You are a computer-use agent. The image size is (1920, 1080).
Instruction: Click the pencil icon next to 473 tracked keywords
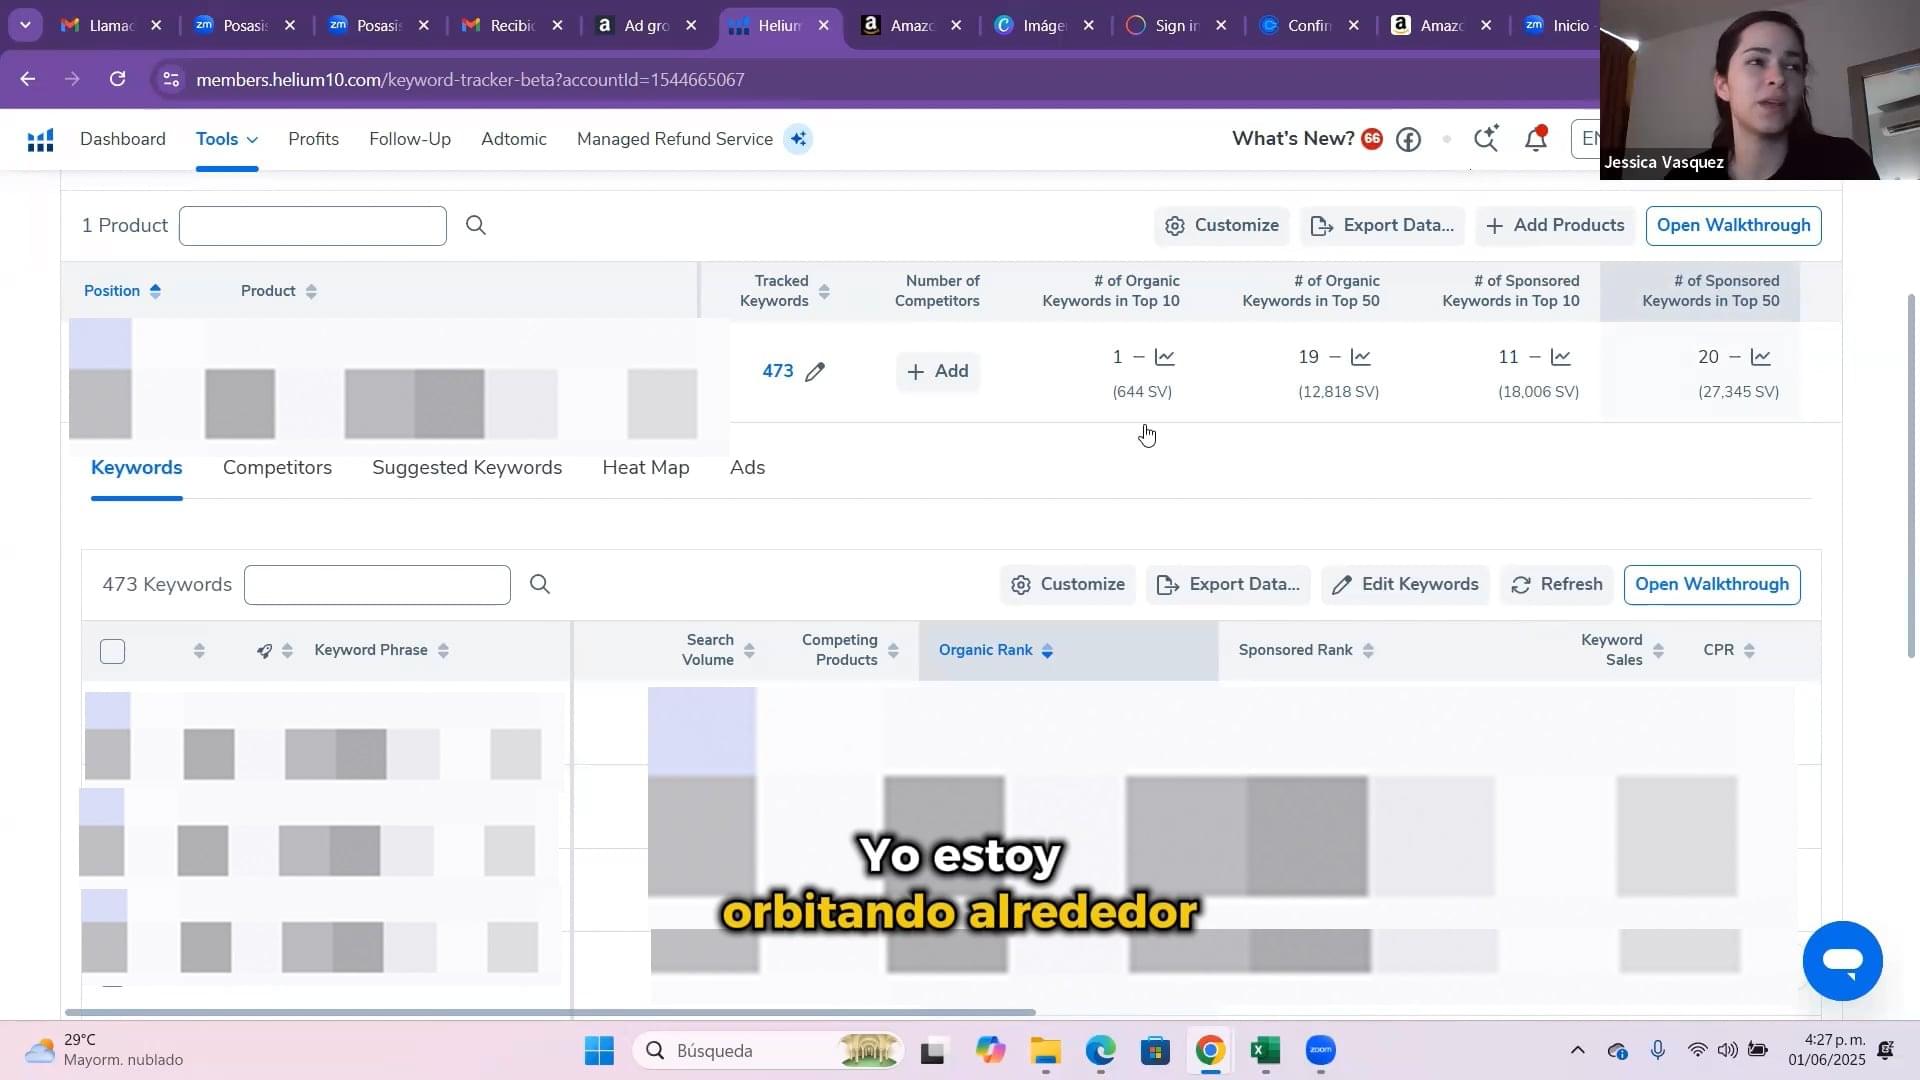click(x=816, y=371)
